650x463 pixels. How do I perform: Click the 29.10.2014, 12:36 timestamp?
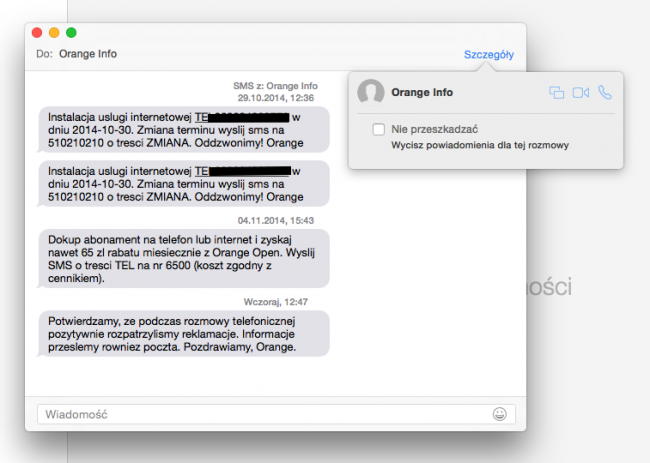[276, 98]
